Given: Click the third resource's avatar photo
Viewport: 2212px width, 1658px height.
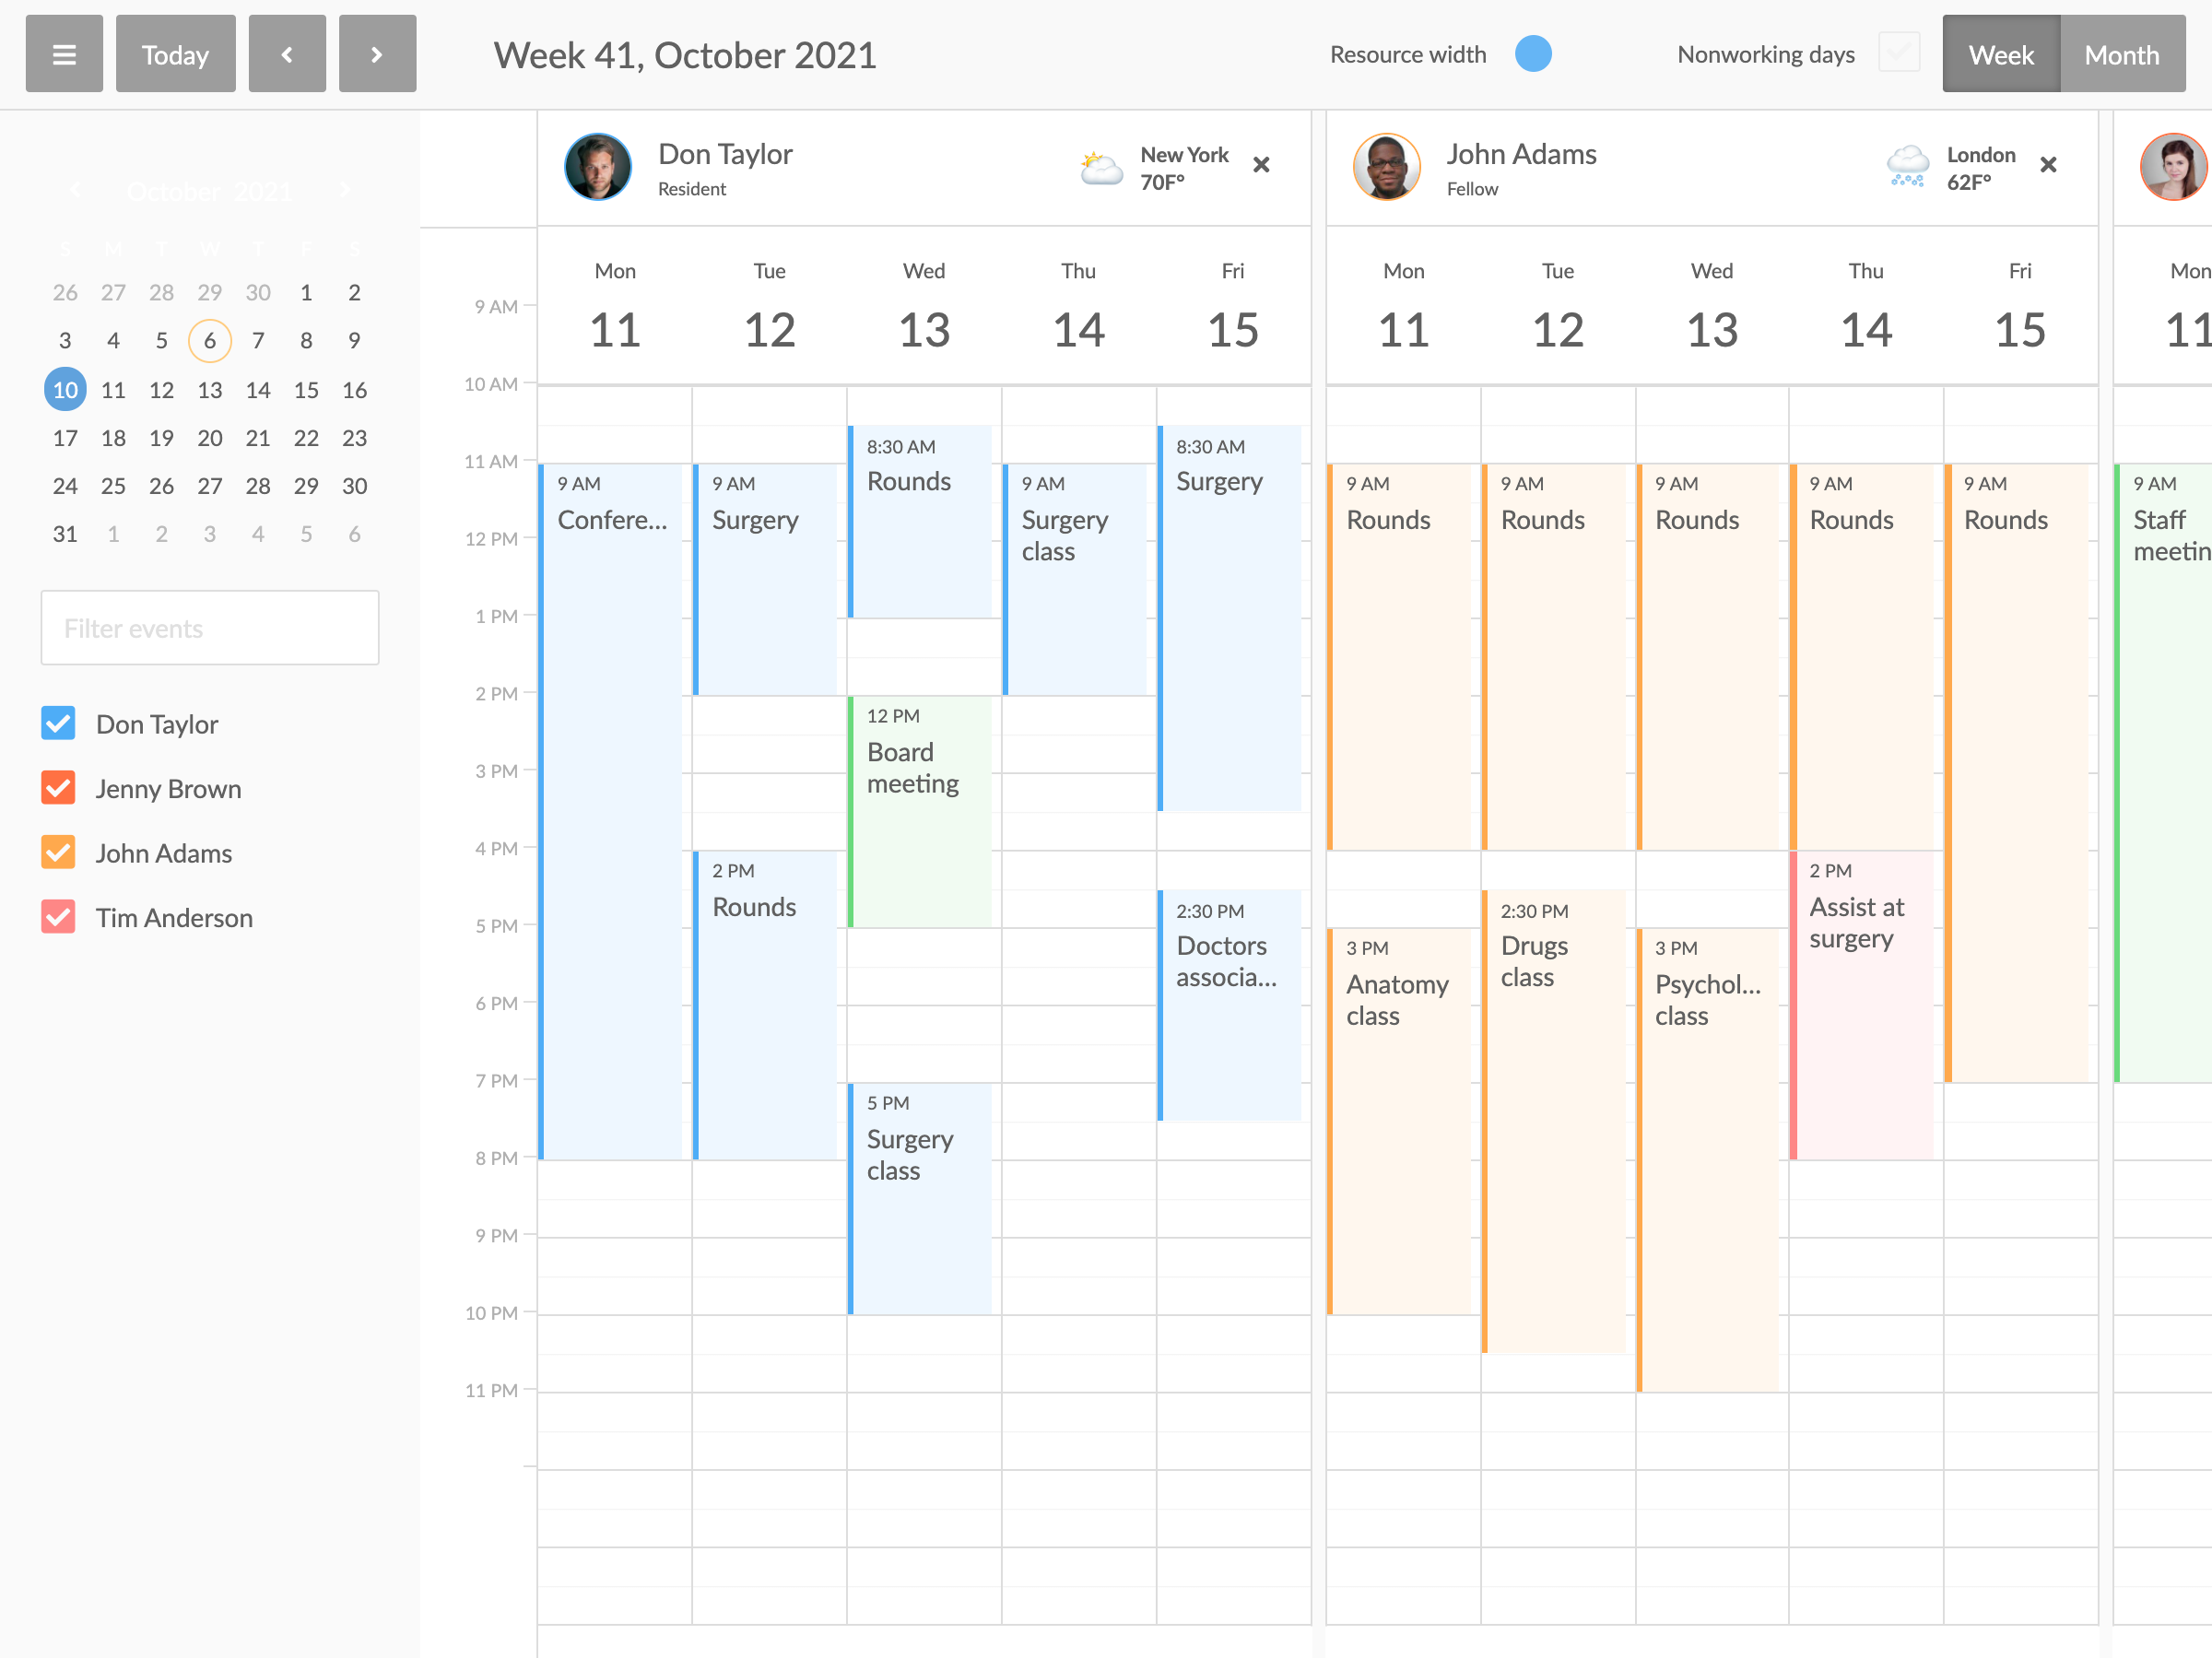Looking at the screenshot, I should [x=2174, y=167].
